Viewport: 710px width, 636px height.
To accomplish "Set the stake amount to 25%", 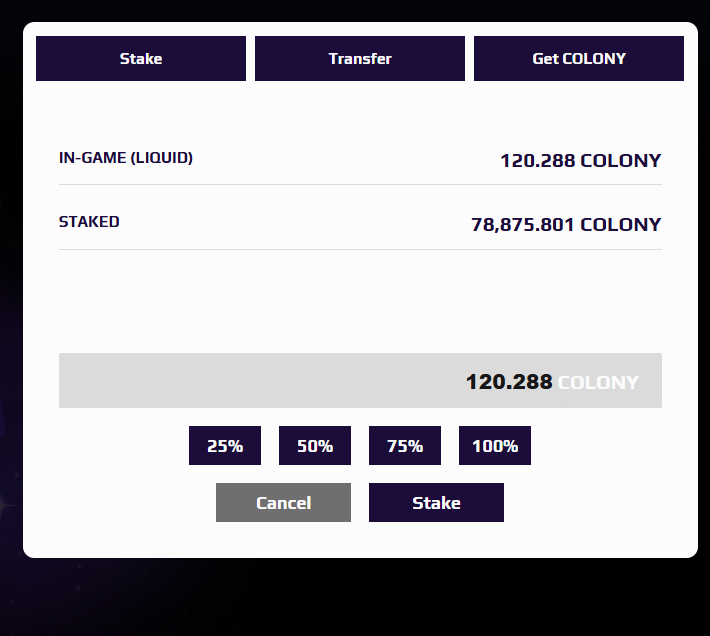I will coord(225,446).
